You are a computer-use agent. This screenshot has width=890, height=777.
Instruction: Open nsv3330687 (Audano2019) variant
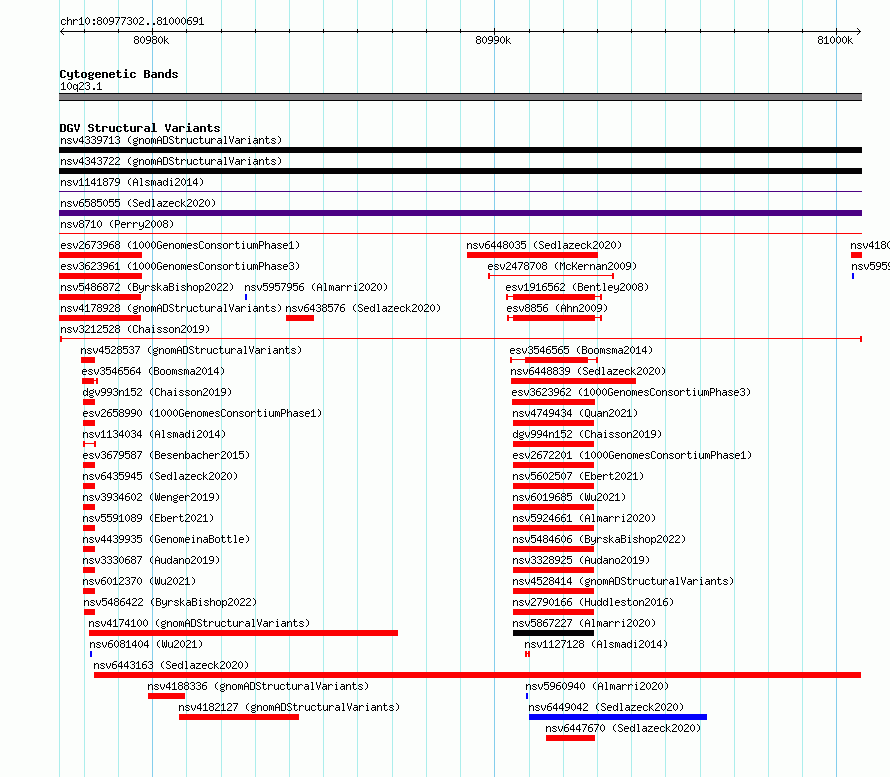151,560
